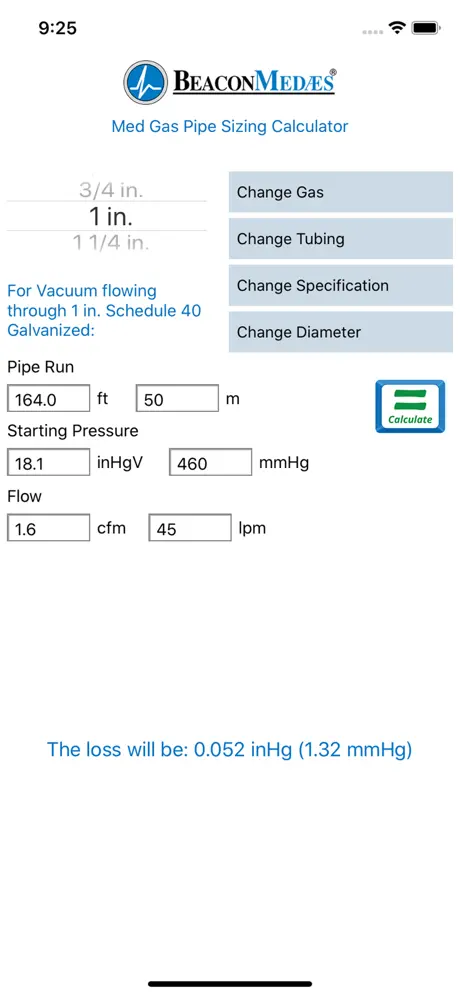Click the BeaconMedaes brand name text

[255, 81]
